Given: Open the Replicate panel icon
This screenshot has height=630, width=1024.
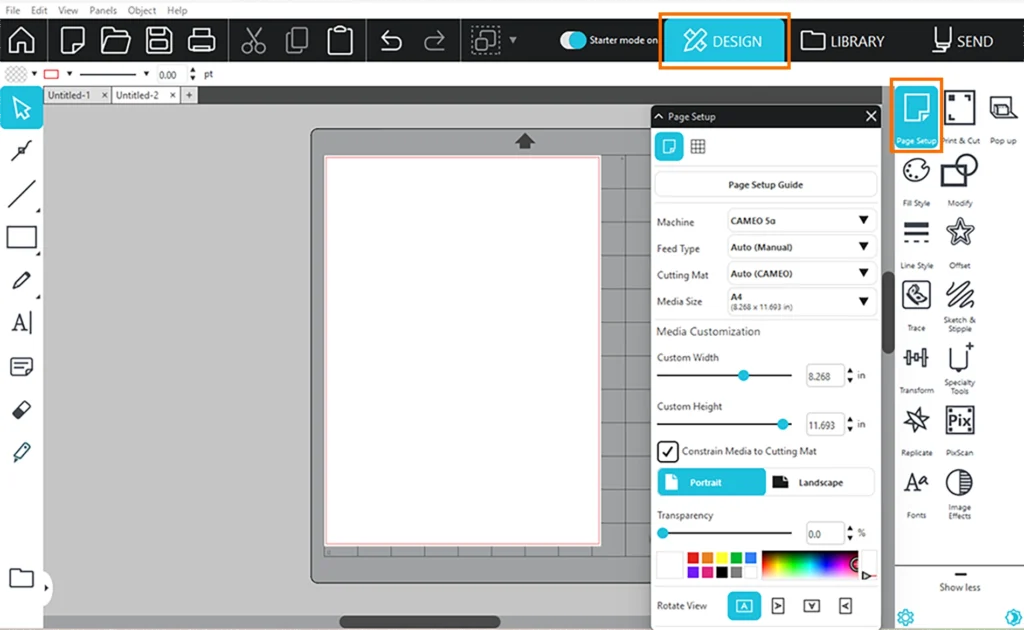Looking at the screenshot, I should click(916, 422).
